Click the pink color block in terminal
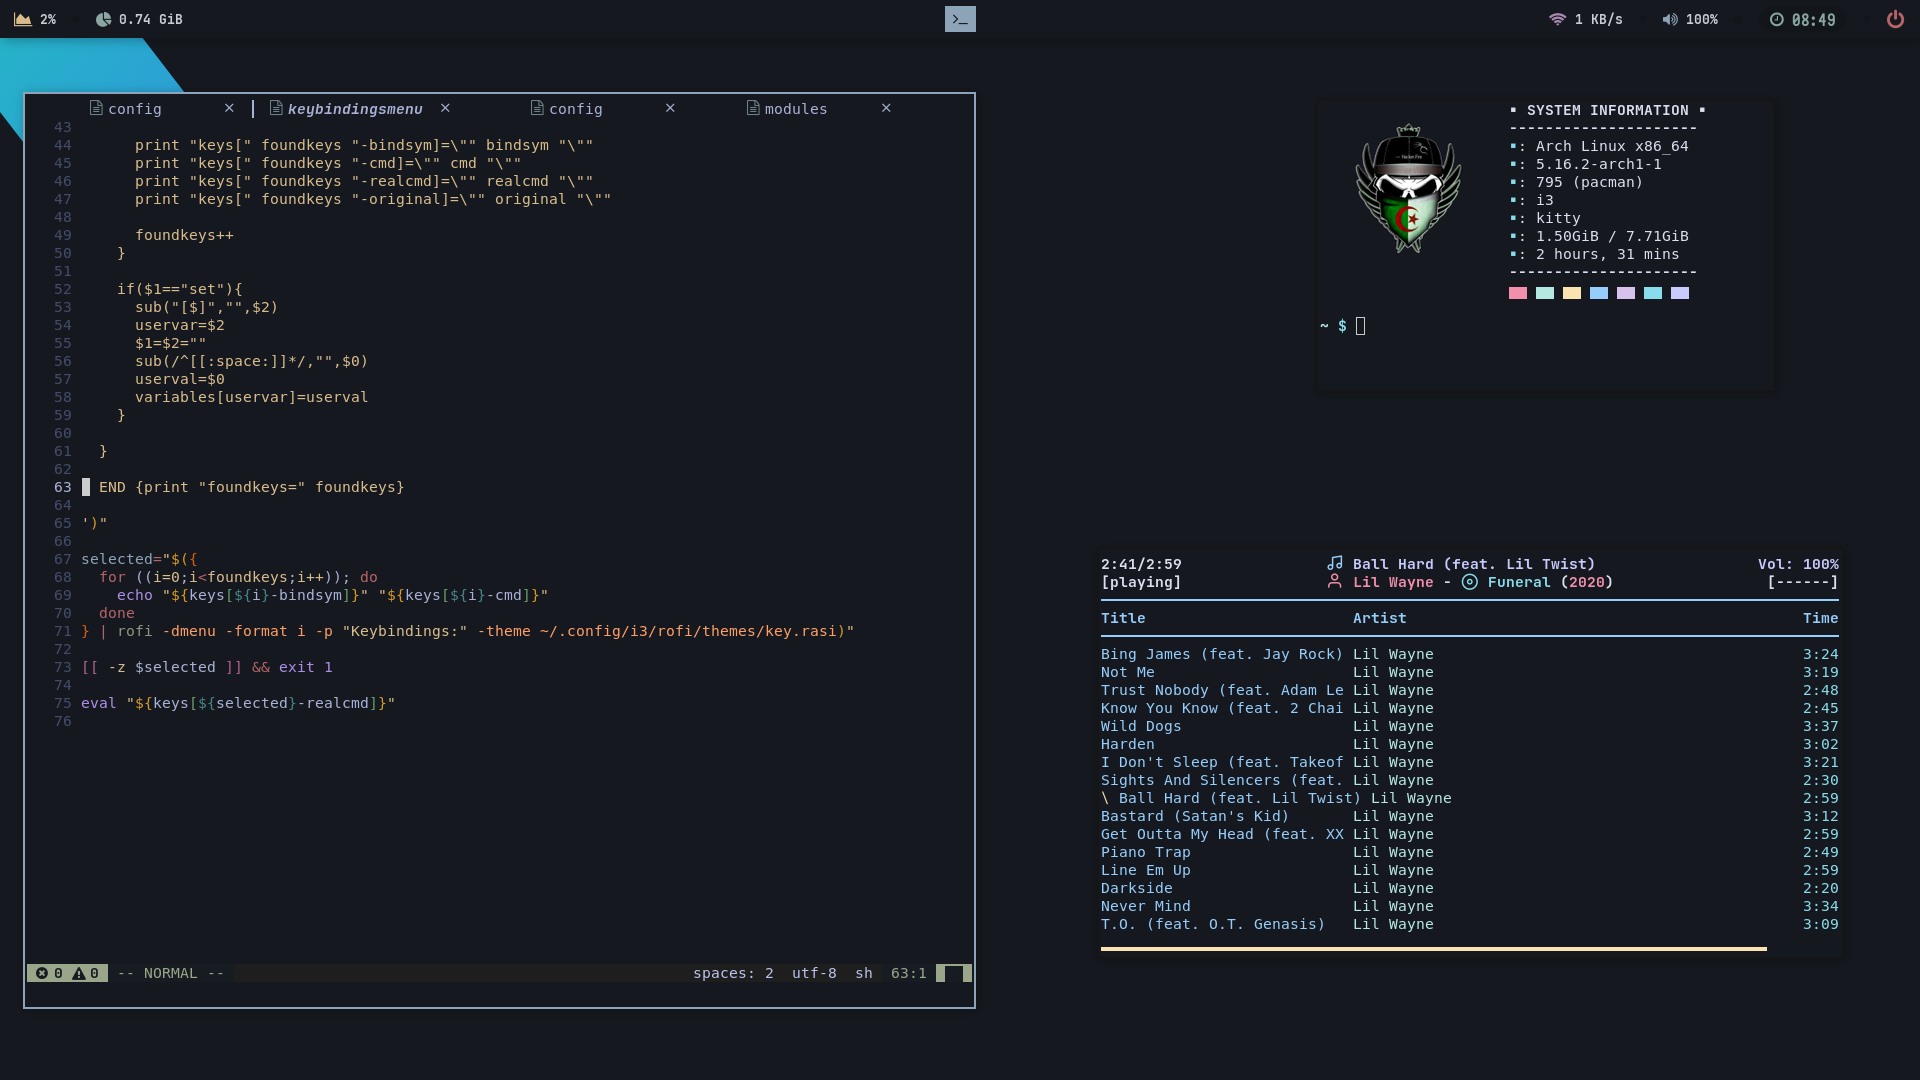The width and height of the screenshot is (1920, 1080). [x=1518, y=293]
